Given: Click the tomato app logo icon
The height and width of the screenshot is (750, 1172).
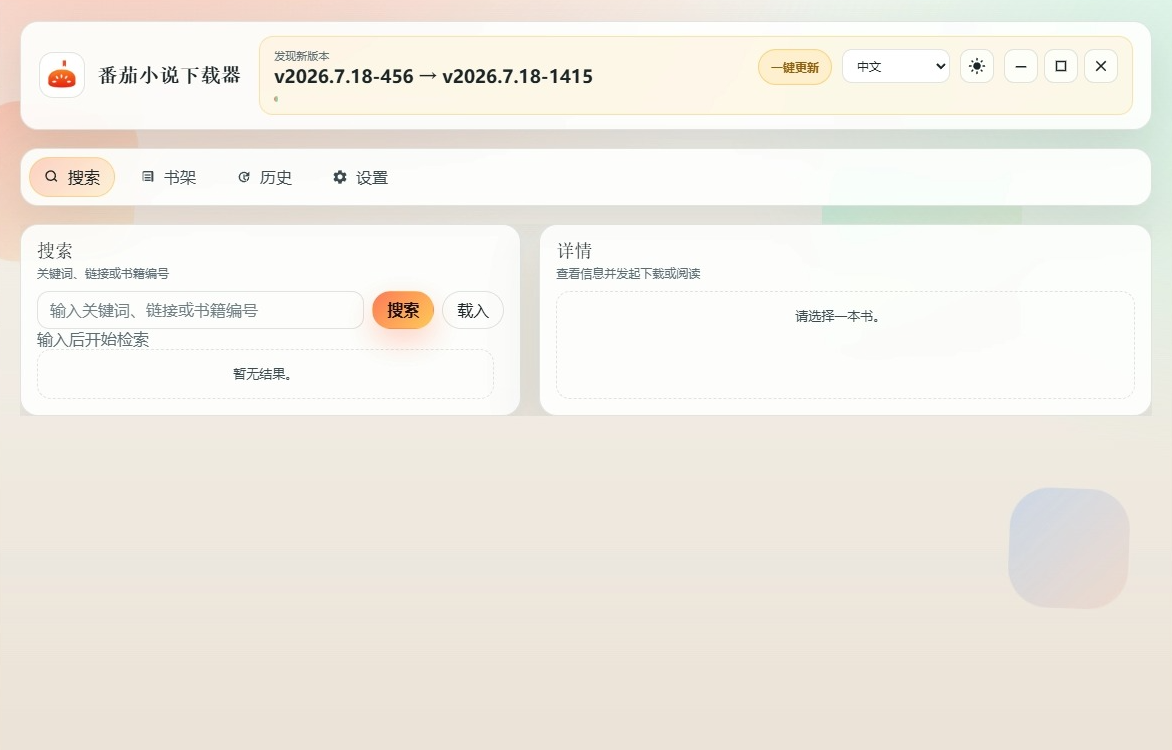Looking at the screenshot, I should [x=62, y=75].
